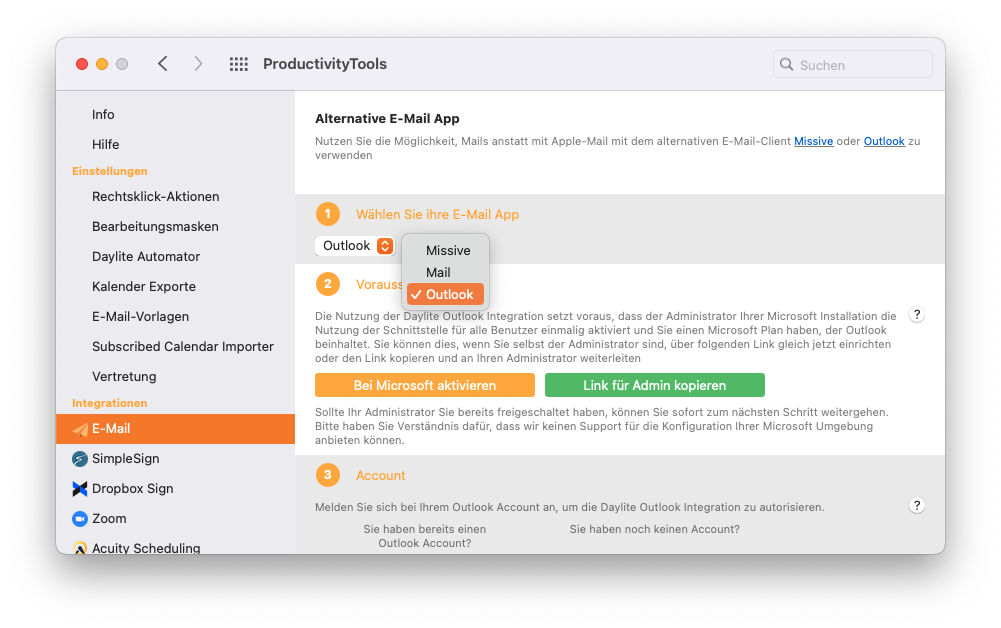Go back with the left chevron
The image size is (1001, 628).
163,64
